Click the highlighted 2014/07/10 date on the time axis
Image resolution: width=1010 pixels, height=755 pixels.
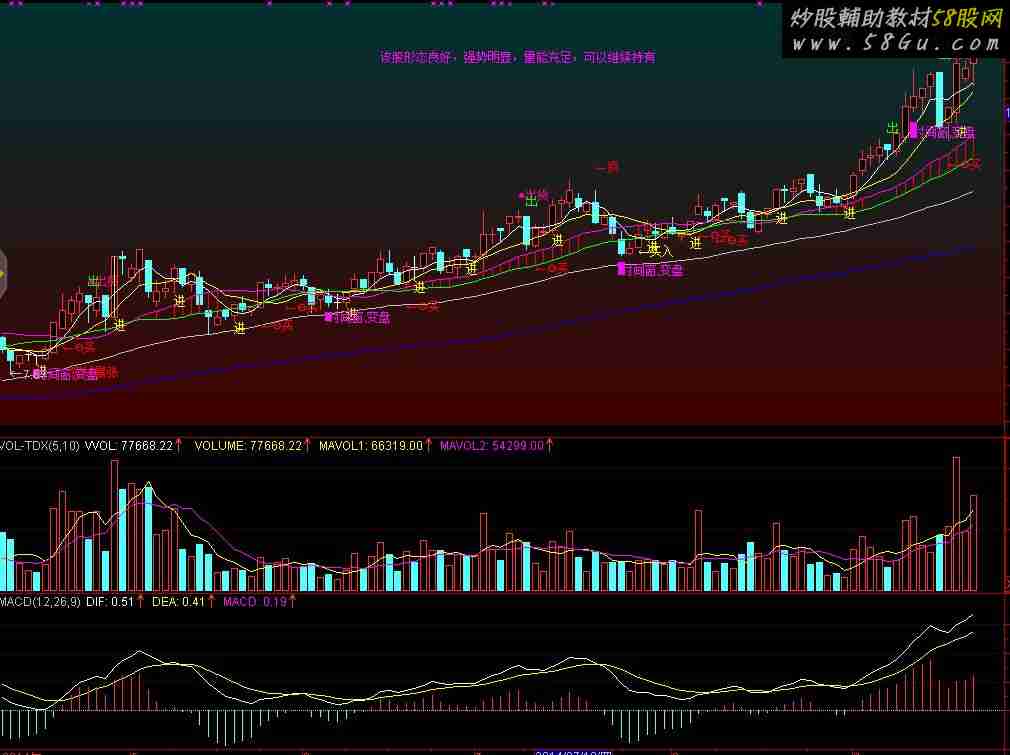[573, 752]
